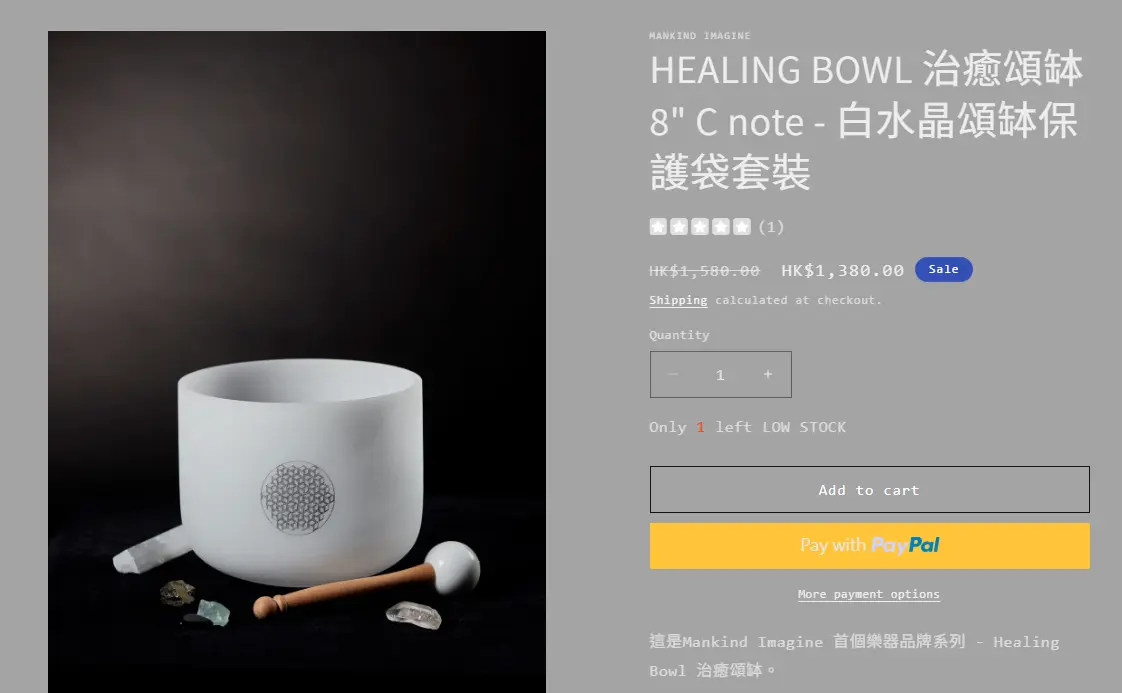Click the Mankind Imagine vendor label

[x=700, y=36]
